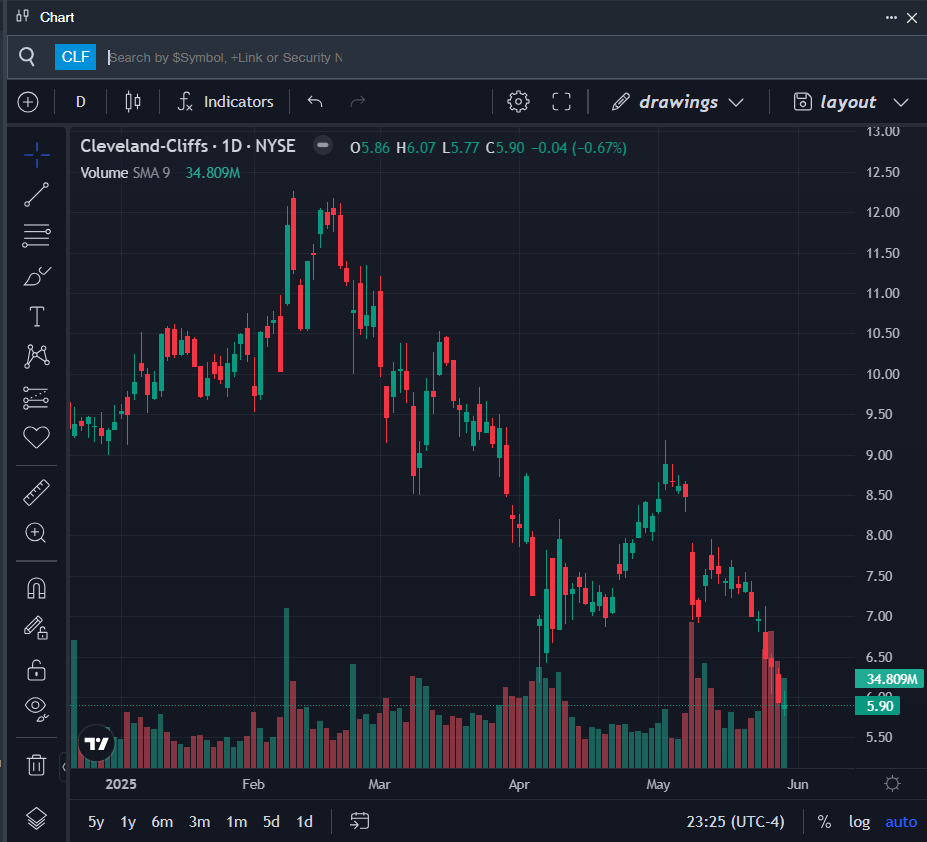This screenshot has width=927, height=842.
Task: Collapse the drawing toolbar side arrow
Action: [63, 767]
